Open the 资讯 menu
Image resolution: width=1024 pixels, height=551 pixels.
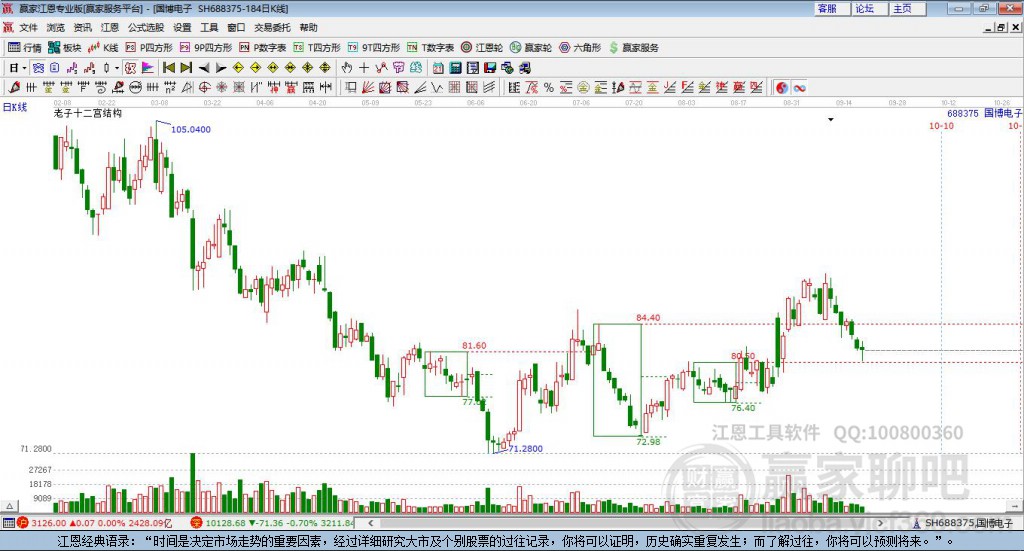coord(82,27)
